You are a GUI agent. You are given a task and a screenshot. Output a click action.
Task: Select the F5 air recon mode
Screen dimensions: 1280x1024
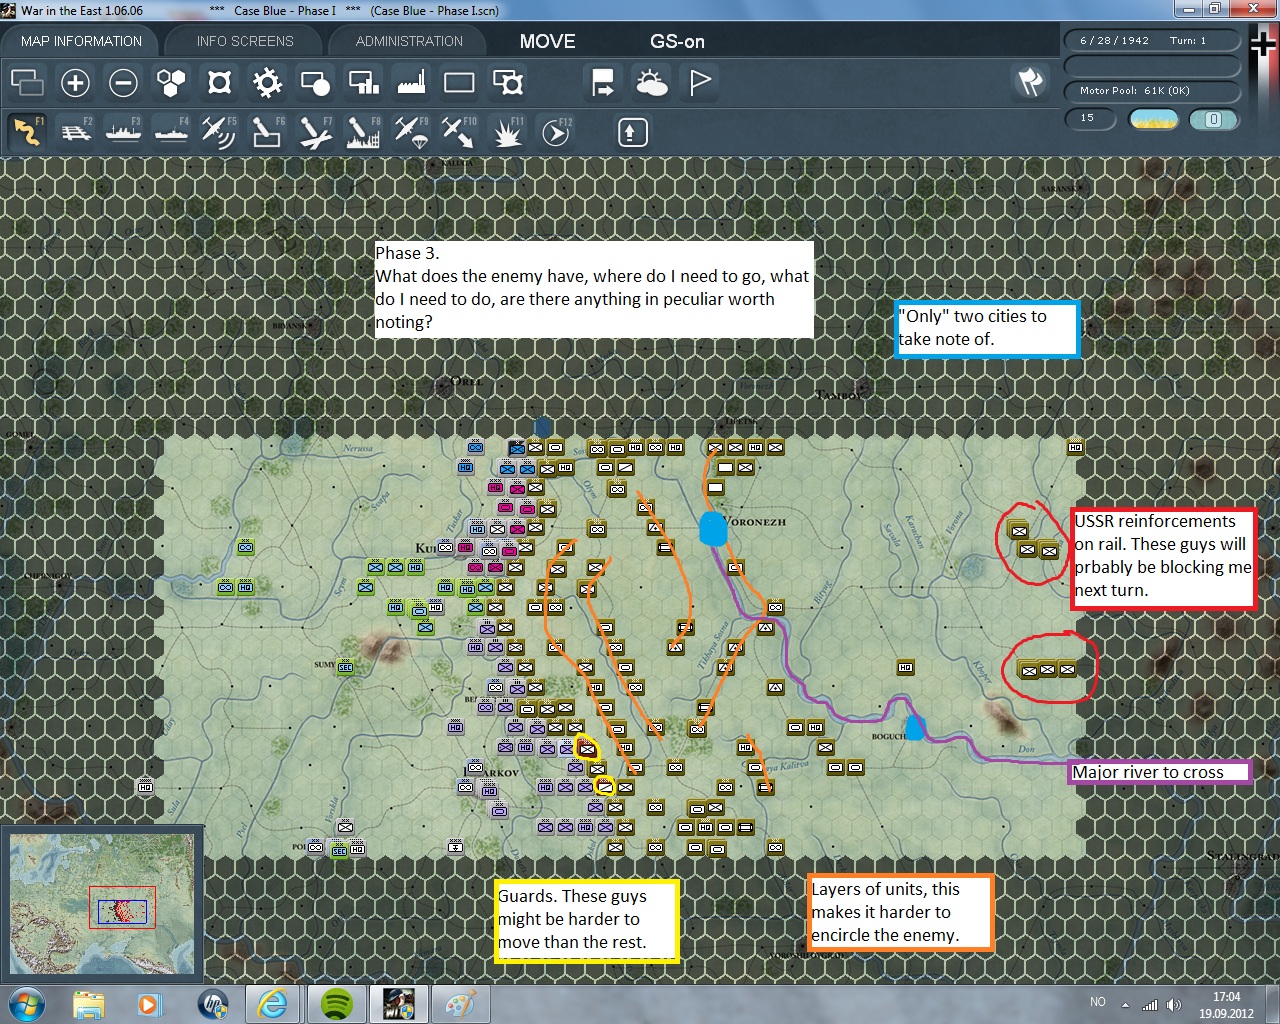pos(219,132)
